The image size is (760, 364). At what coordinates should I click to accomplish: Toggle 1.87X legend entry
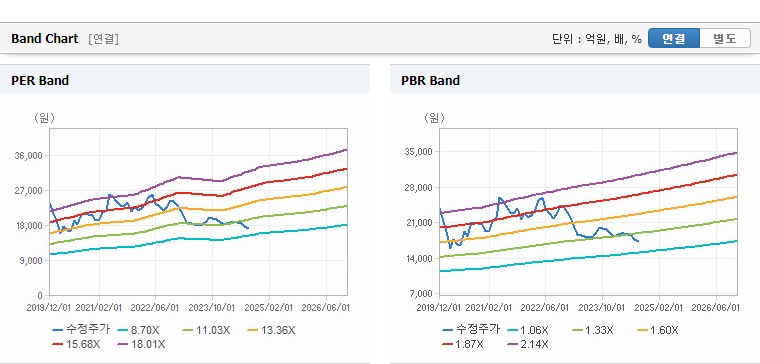[463, 345]
